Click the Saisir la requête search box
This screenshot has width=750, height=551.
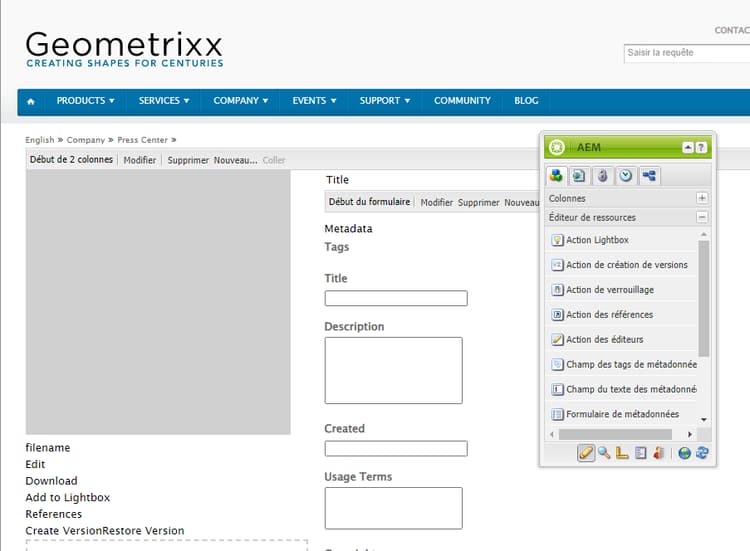[x=687, y=53]
